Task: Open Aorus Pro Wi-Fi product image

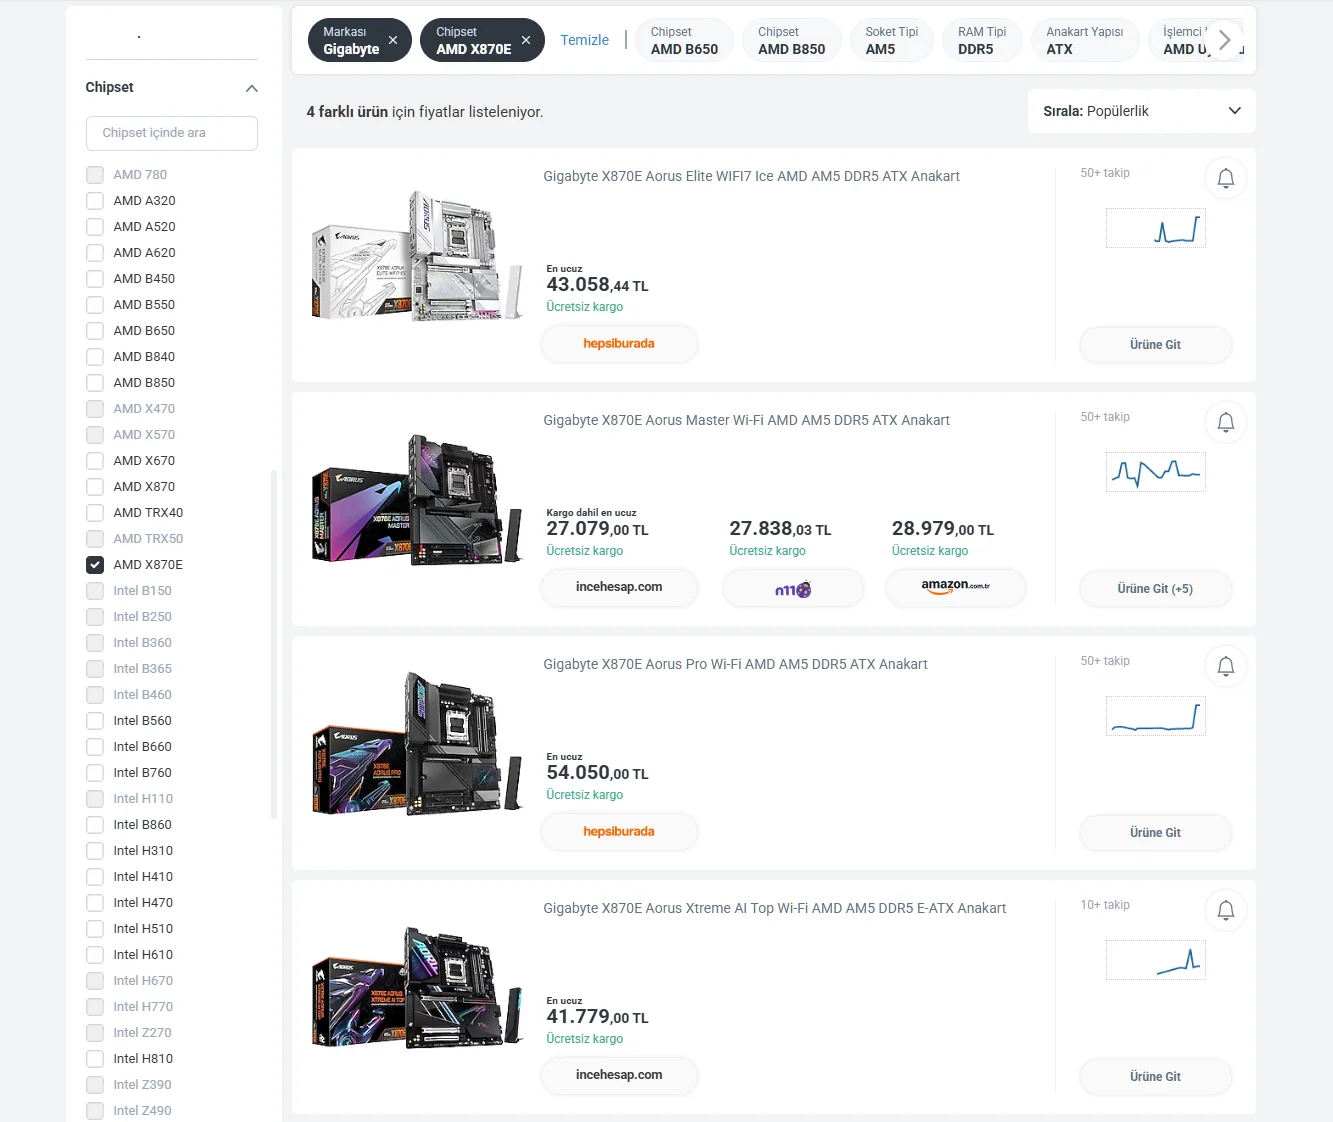Action: 417,744
